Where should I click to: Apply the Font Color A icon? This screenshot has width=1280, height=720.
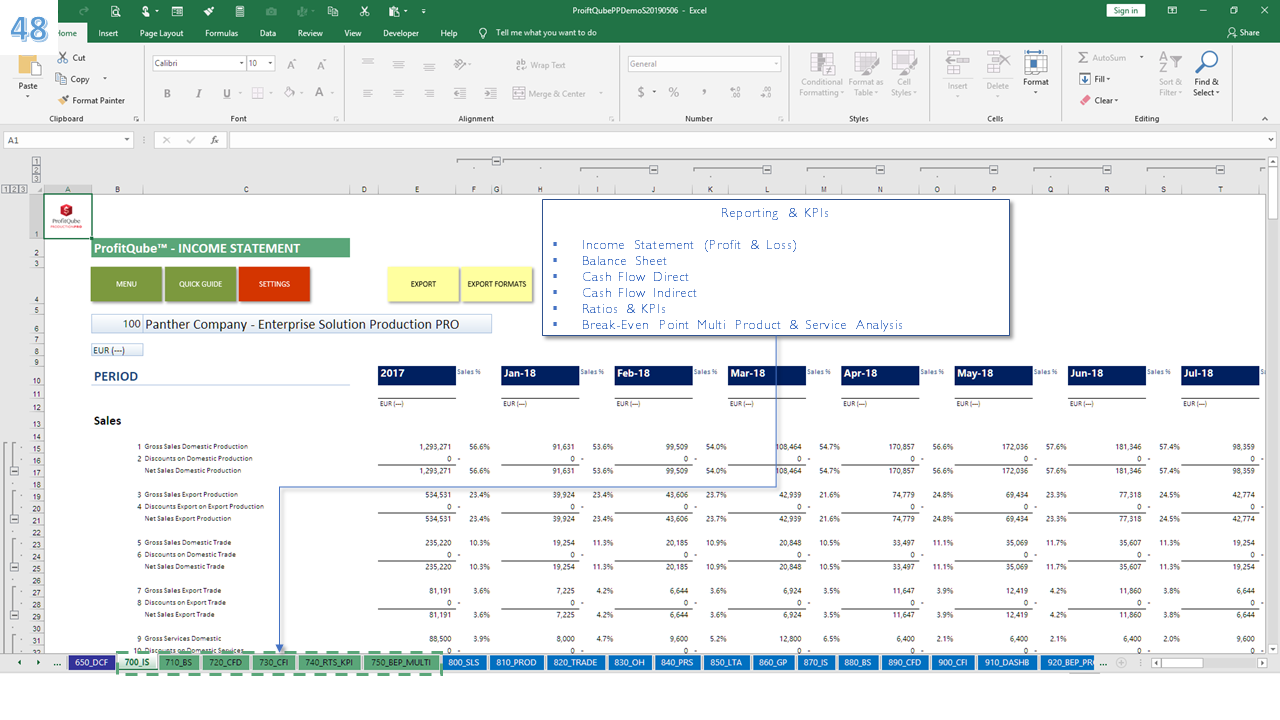click(x=319, y=93)
